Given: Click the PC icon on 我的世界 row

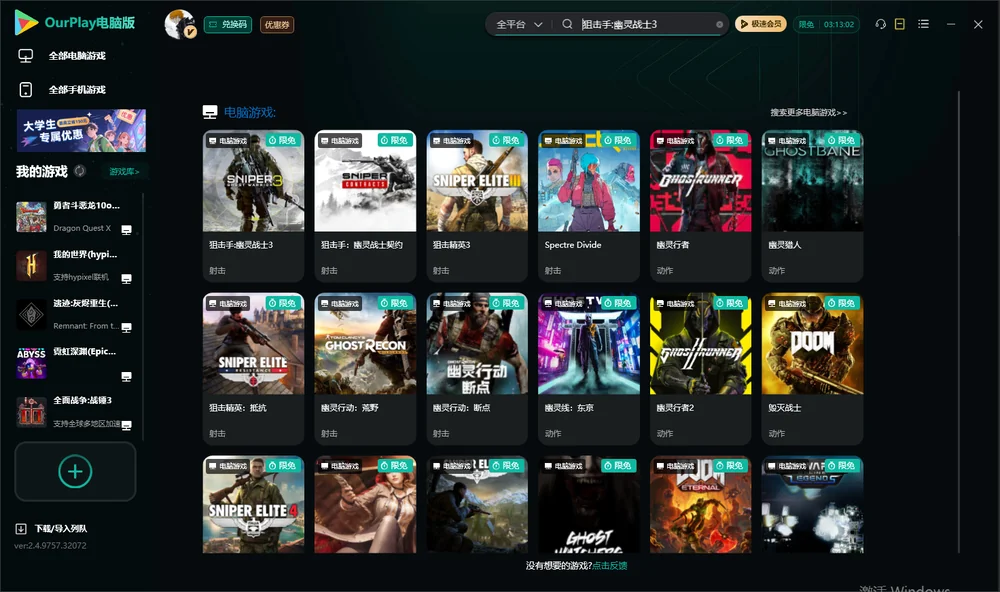Looking at the screenshot, I should [x=126, y=279].
